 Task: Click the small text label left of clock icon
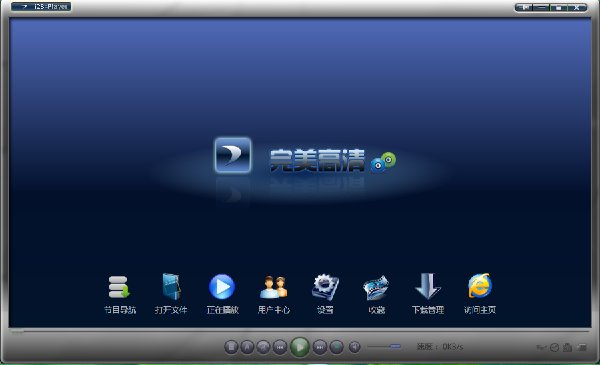541,348
